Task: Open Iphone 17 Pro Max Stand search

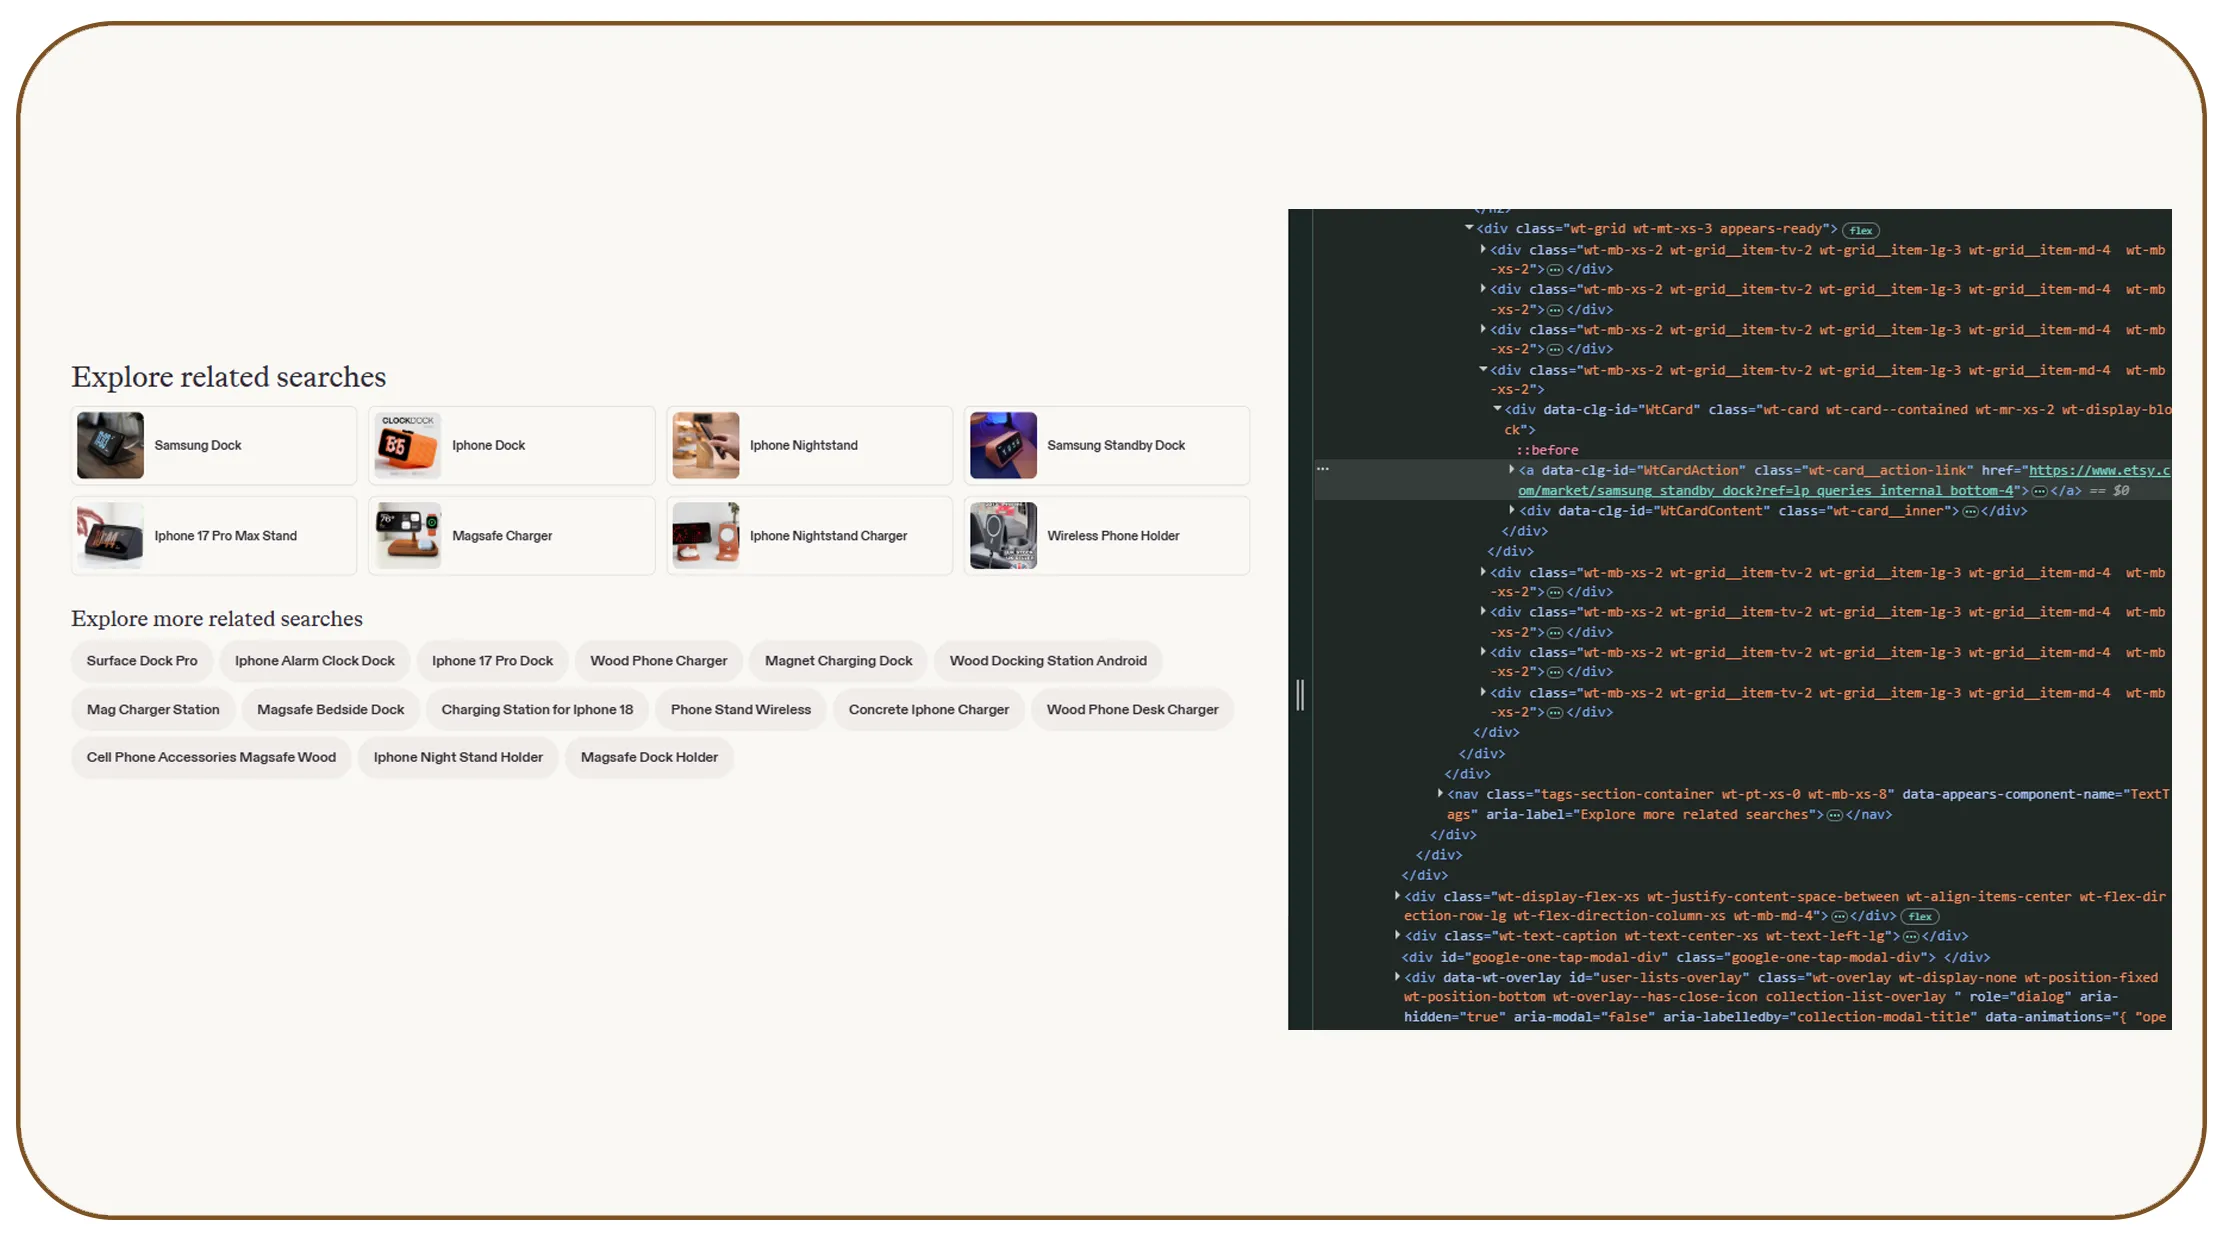Action: (226, 536)
